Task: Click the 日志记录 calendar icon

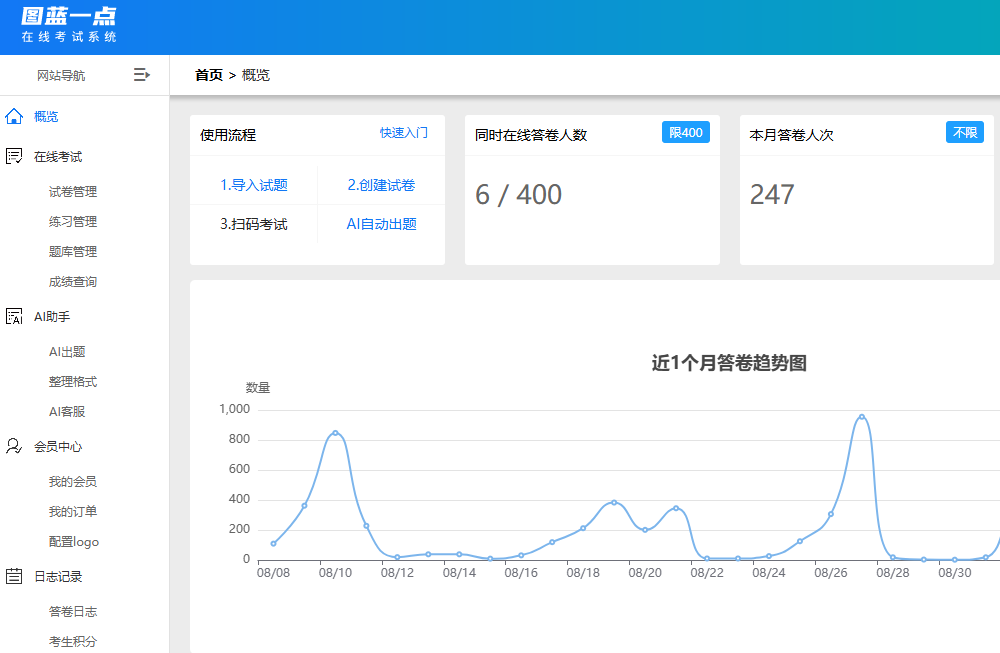Action: pos(14,576)
